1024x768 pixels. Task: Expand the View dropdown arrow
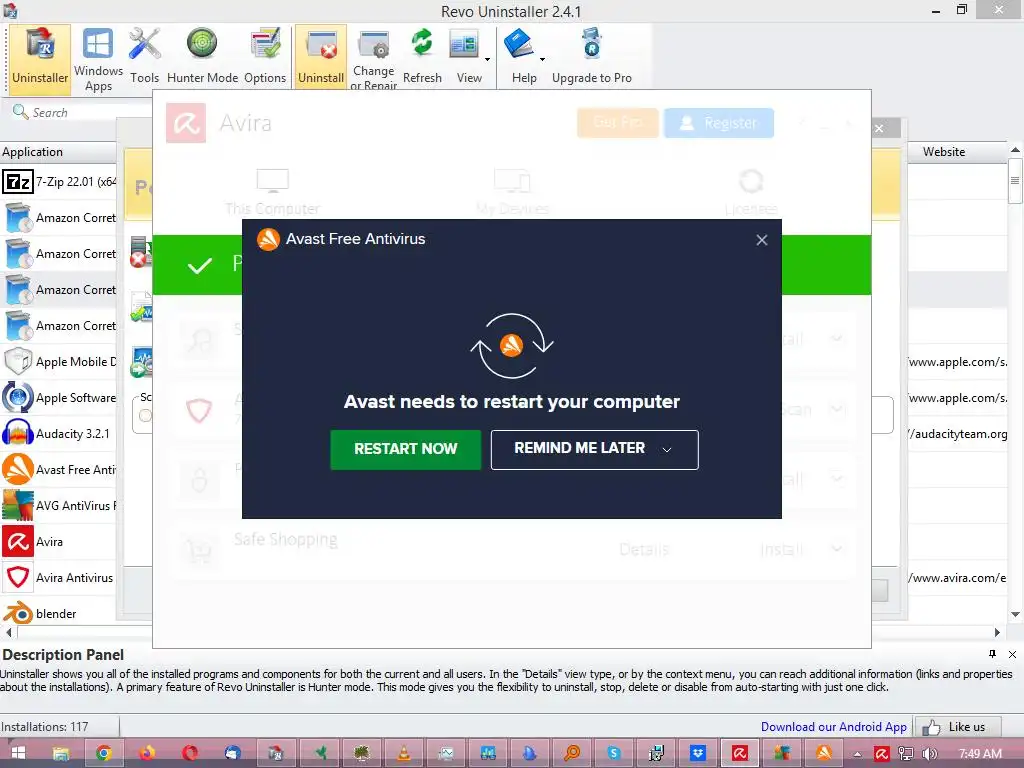click(487, 59)
